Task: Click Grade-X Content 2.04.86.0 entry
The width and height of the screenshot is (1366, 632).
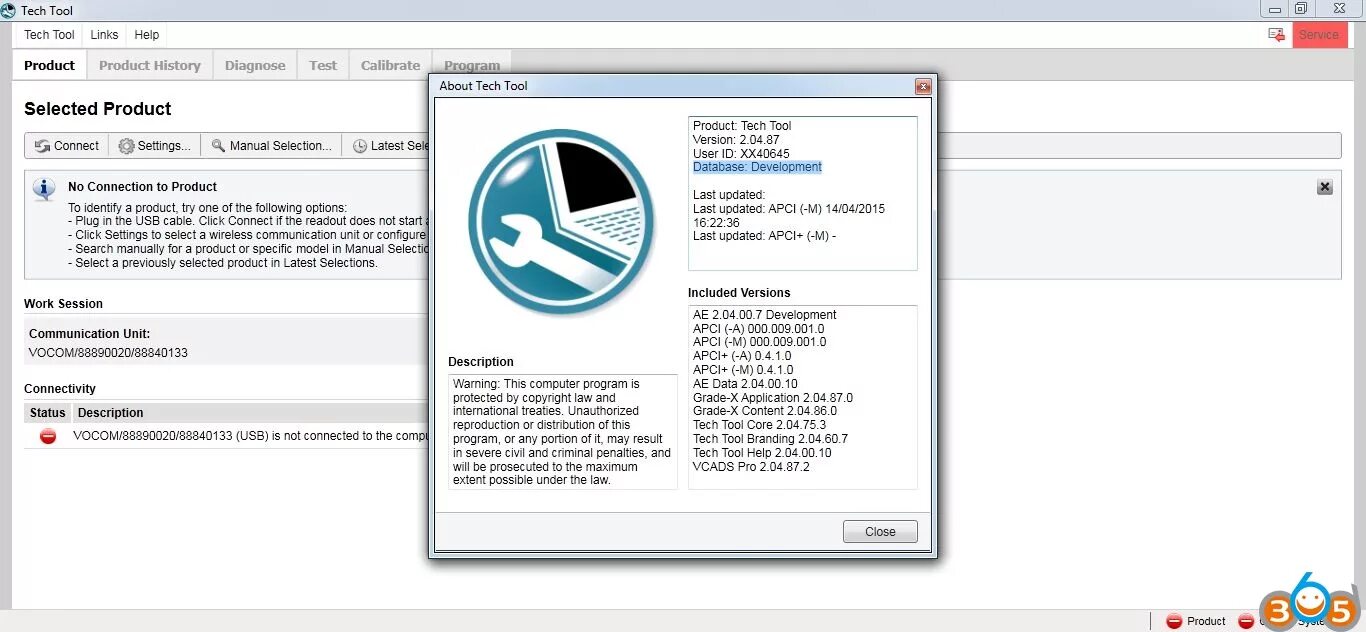Action: [765, 411]
